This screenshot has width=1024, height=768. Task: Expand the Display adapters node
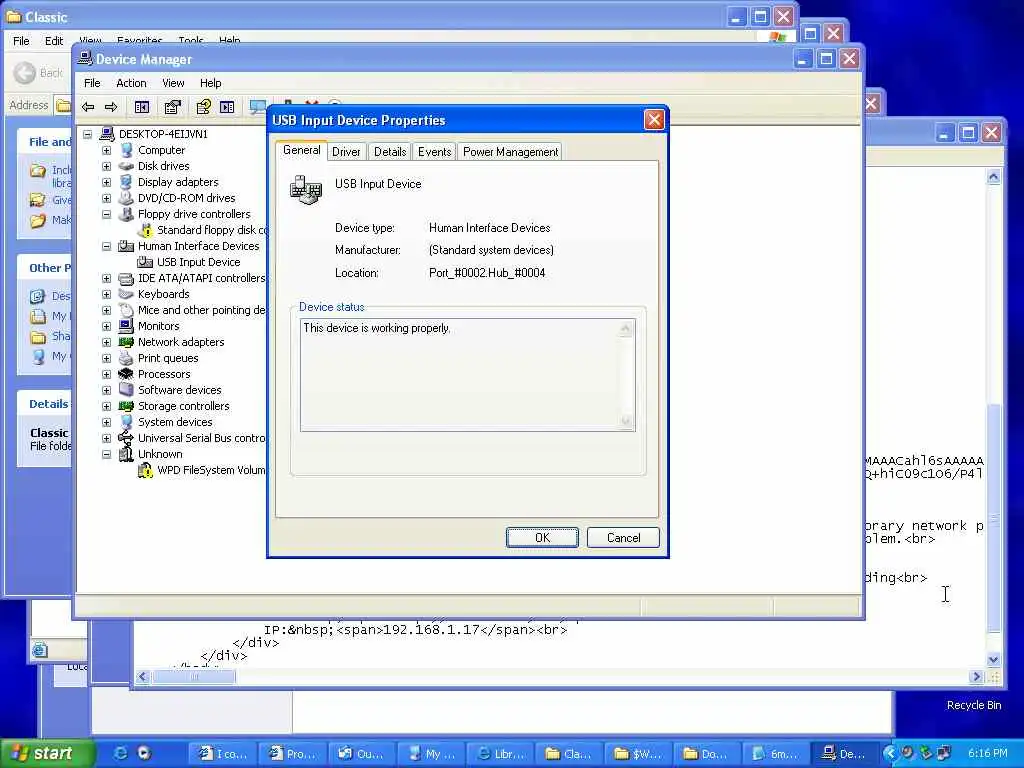(106, 182)
